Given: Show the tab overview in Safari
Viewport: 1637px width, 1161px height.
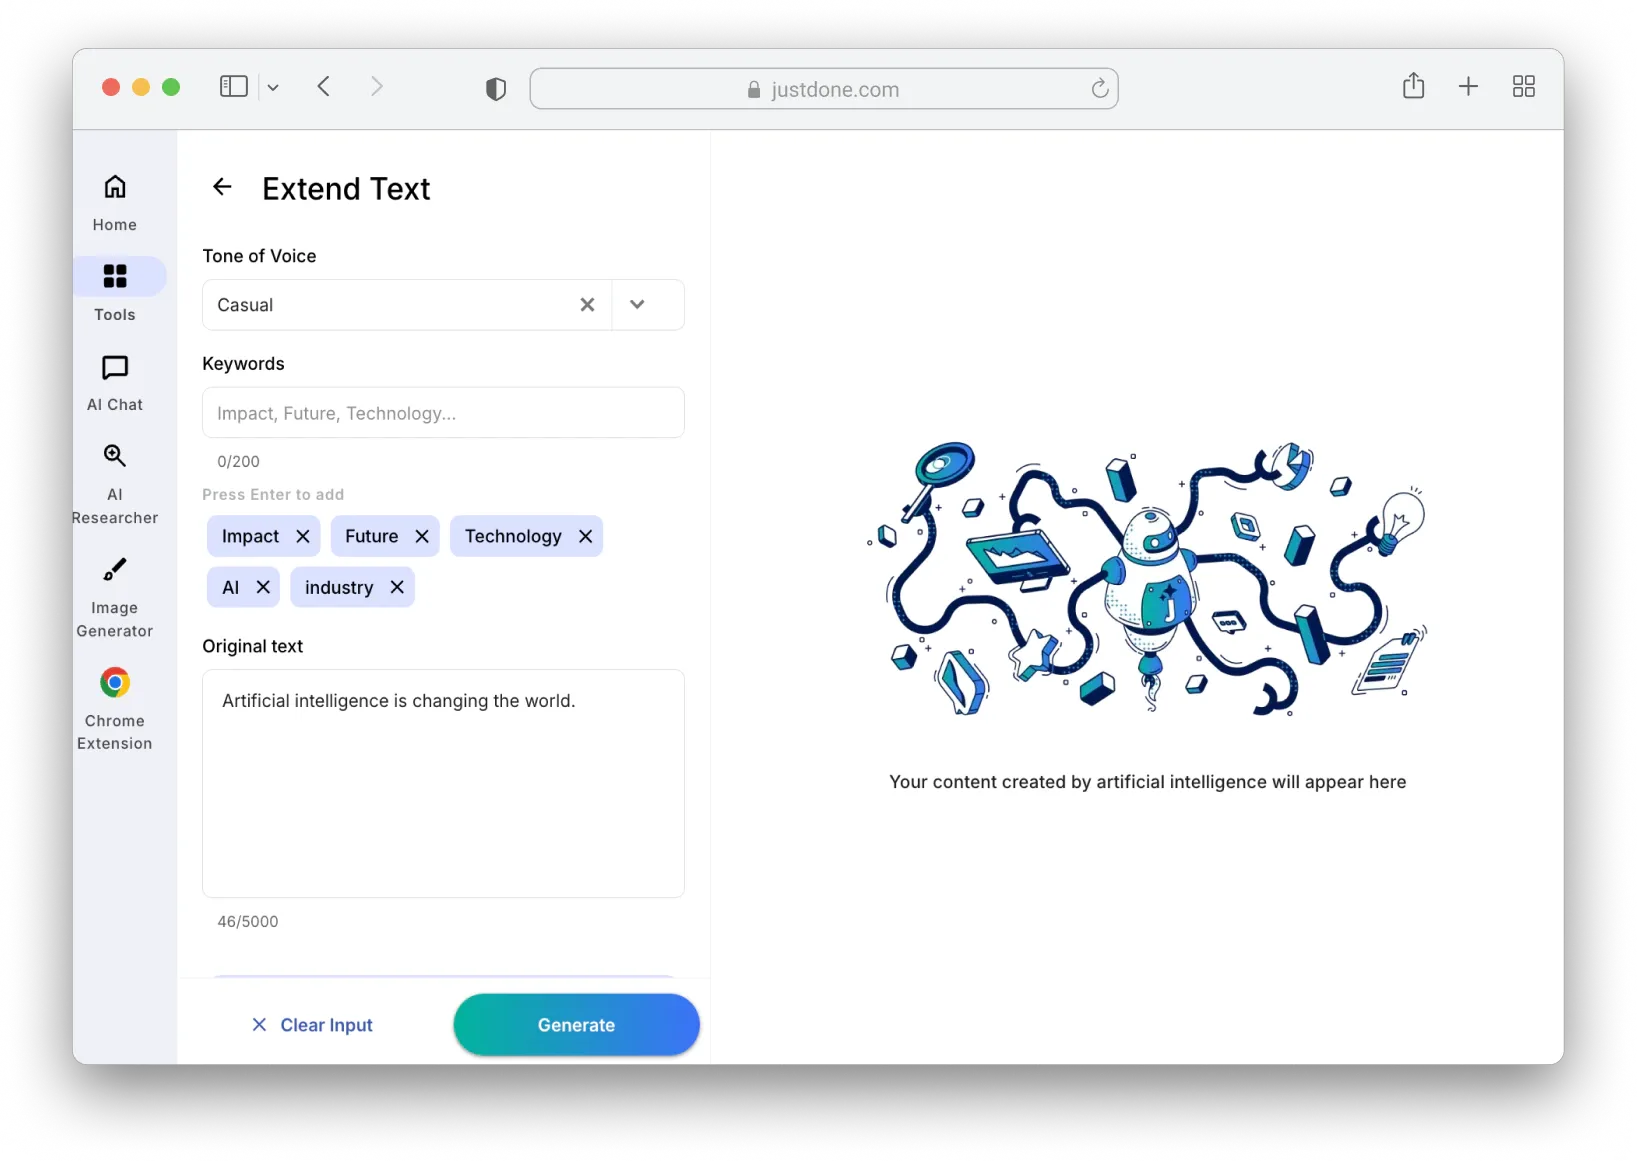Looking at the screenshot, I should click(x=1523, y=86).
